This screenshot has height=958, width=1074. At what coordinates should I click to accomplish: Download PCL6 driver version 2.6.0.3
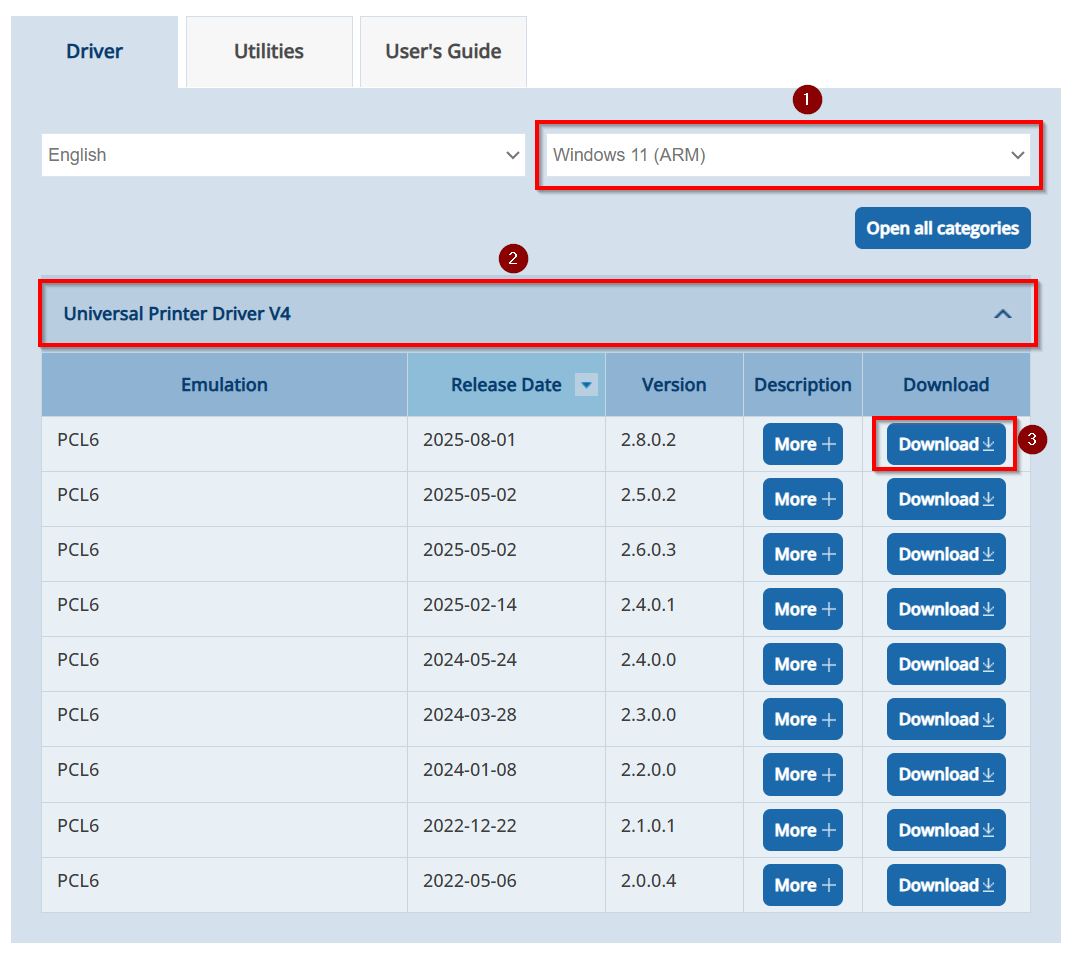pyautogui.click(x=946, y=554)
